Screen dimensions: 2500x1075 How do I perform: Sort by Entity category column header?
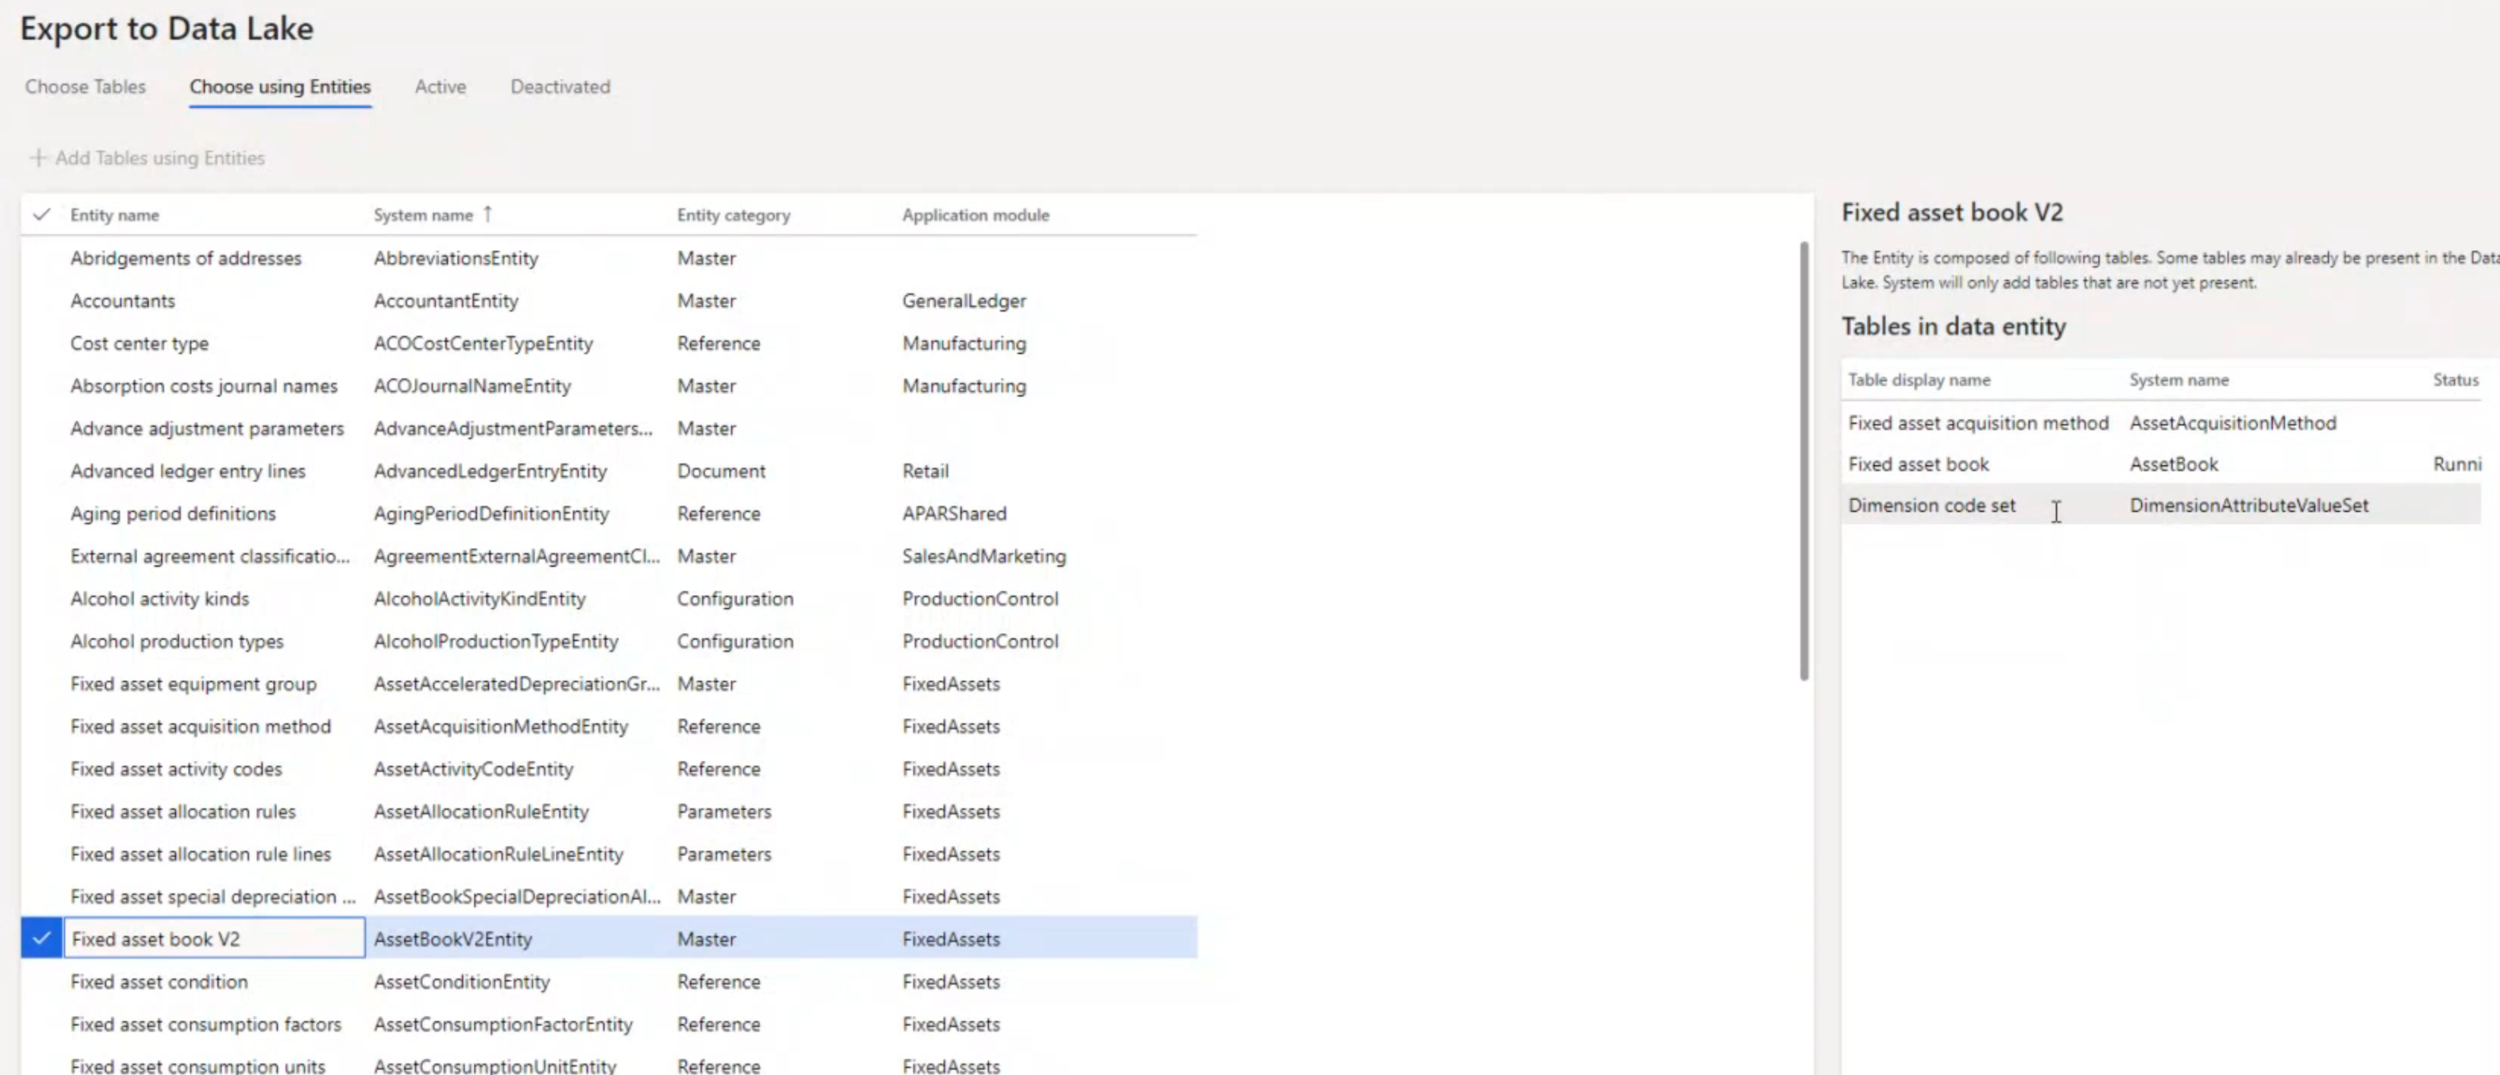(x=733, y=215)
